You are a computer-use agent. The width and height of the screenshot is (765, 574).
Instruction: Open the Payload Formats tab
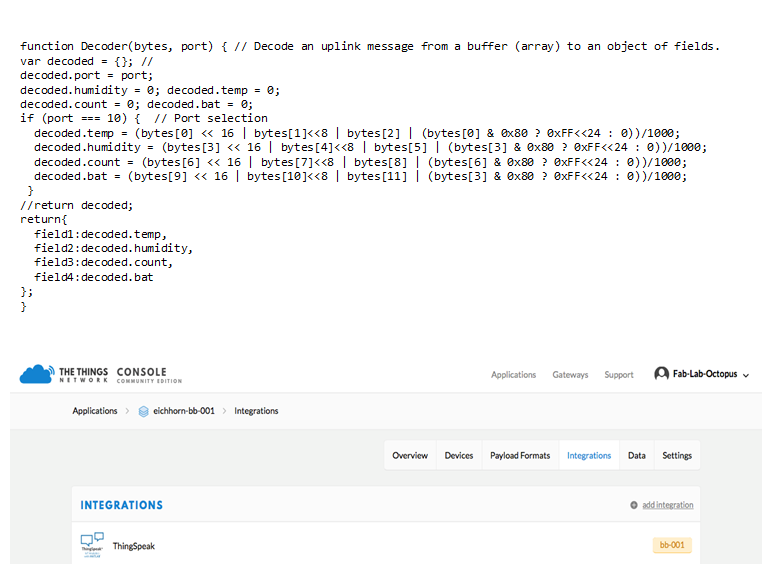520,456
